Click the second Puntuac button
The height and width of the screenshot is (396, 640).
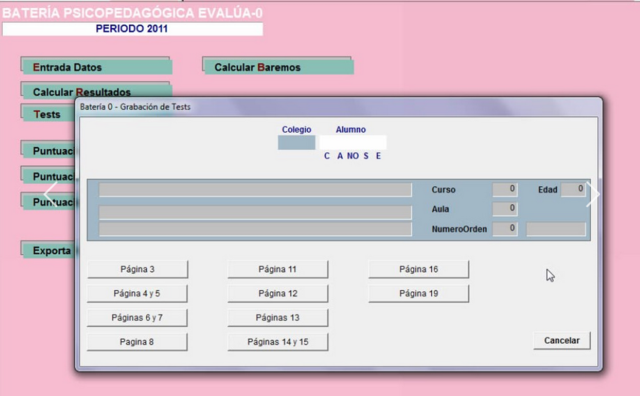(x=49, y=176)
